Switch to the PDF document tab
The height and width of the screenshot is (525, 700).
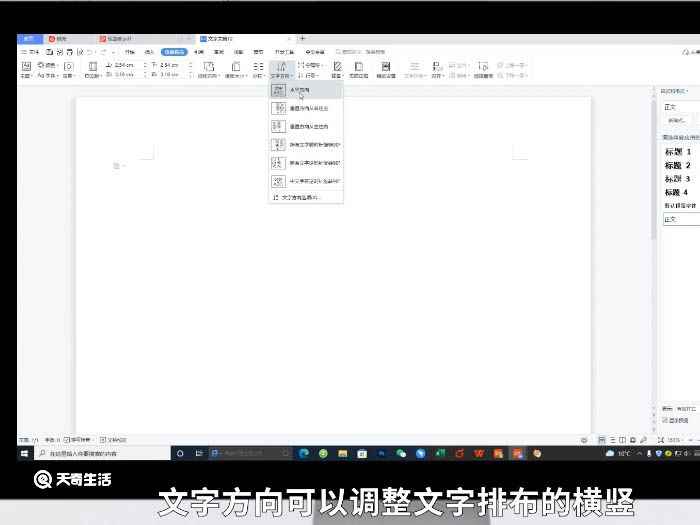pyautogui.click(x=145, y=39)
